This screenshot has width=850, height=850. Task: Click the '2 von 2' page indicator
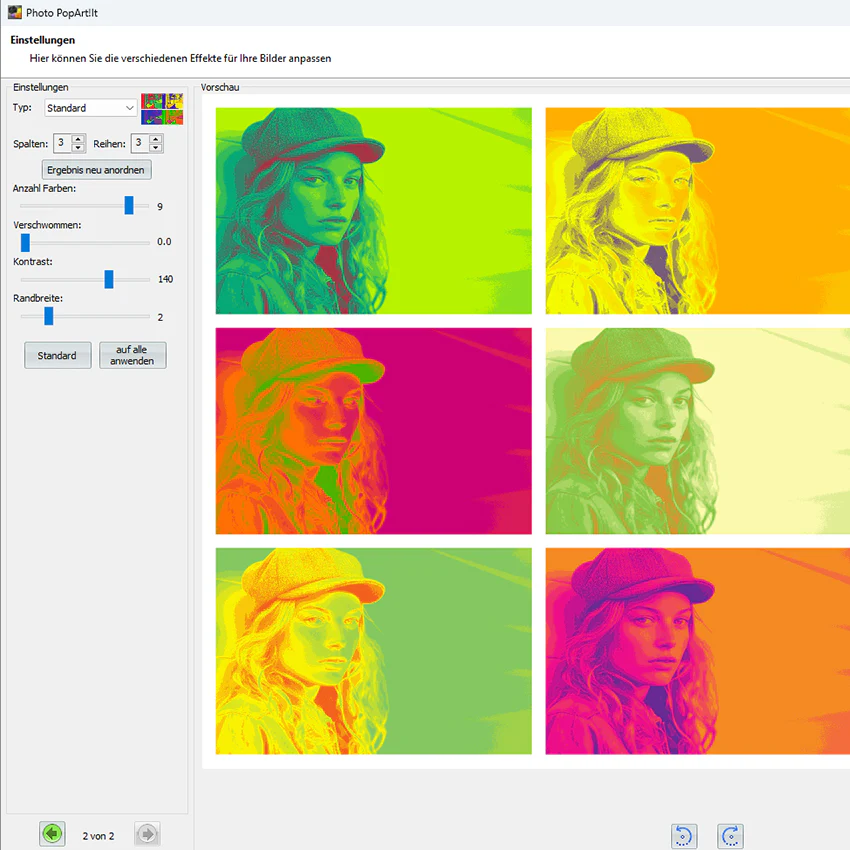tap(99, 836)
